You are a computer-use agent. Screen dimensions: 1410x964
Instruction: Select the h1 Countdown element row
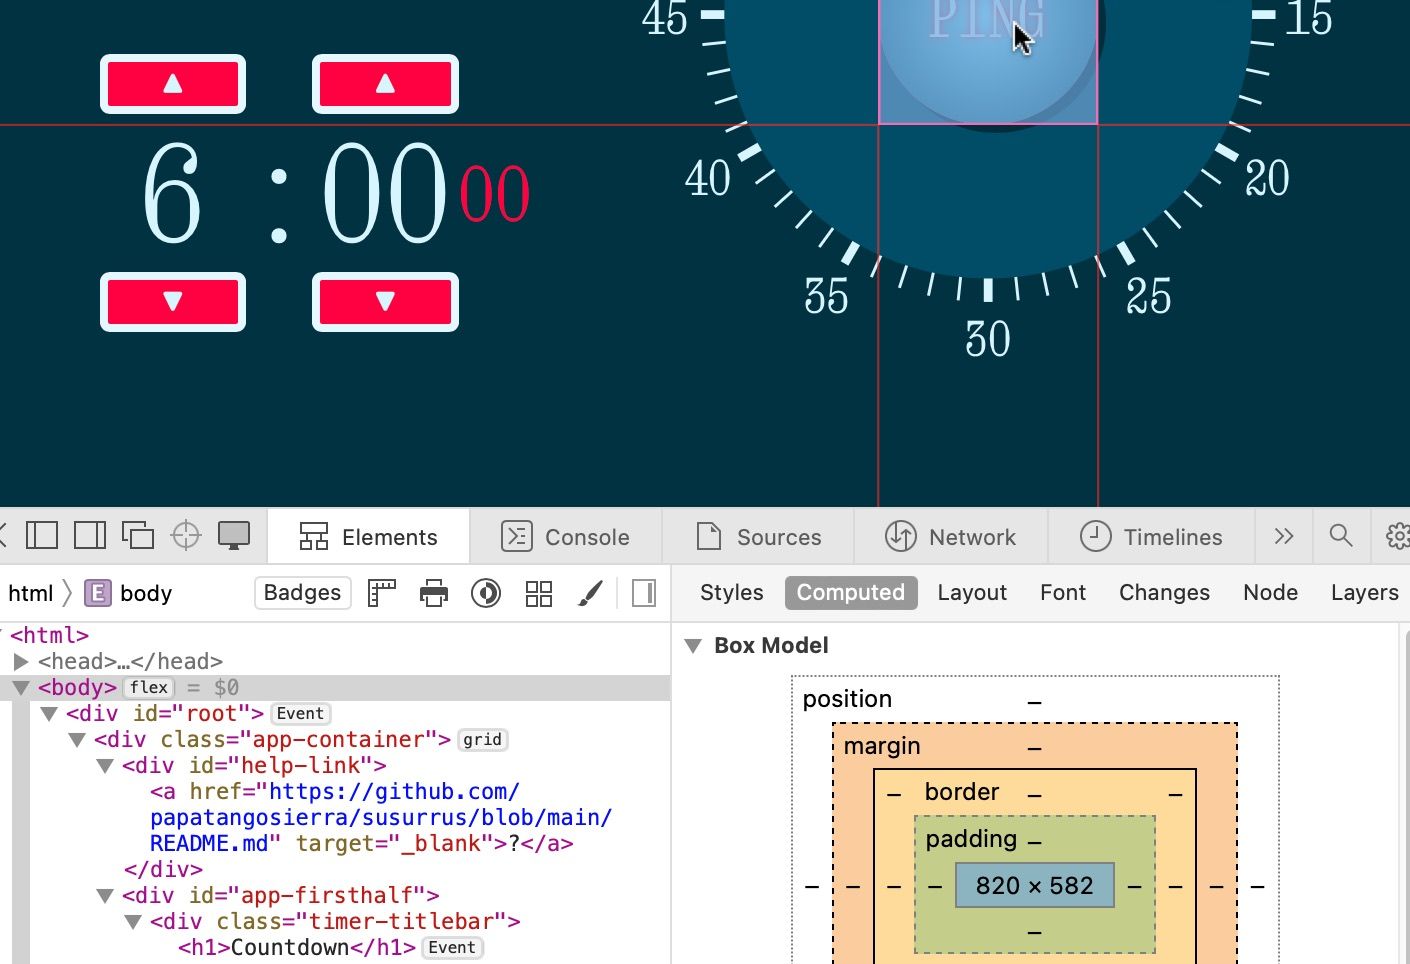(335, 948)
